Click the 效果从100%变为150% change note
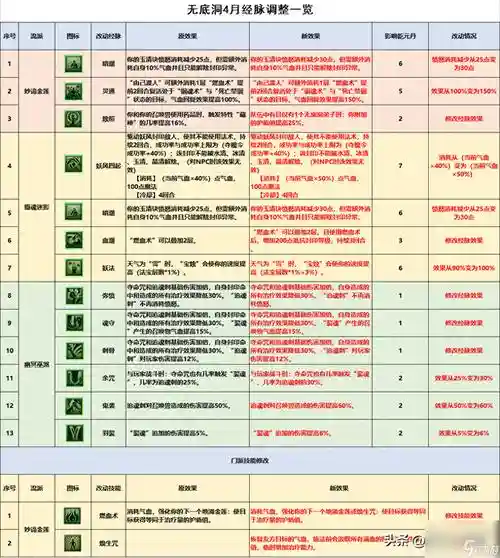This screenshot has height=558, width=500. (464, 91)
